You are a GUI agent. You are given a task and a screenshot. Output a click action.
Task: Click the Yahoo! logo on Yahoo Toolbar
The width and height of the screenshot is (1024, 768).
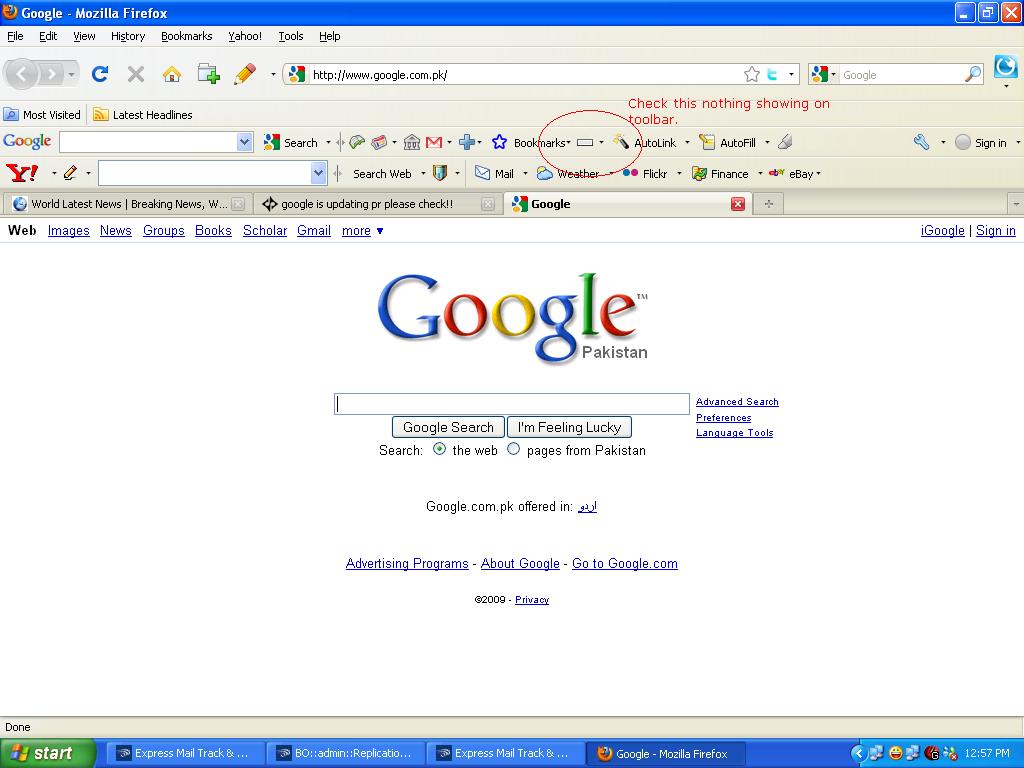pyautogui.click(x=22, y=173)
